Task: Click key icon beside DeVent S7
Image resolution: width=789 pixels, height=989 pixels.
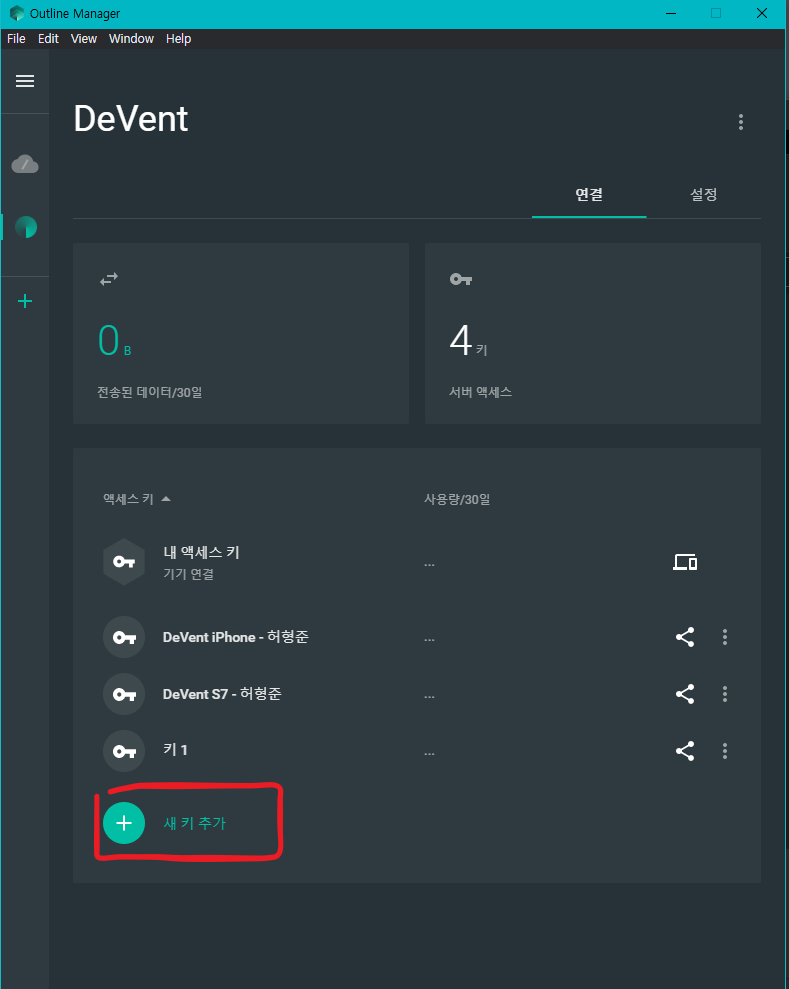Action: coord(124,694)
